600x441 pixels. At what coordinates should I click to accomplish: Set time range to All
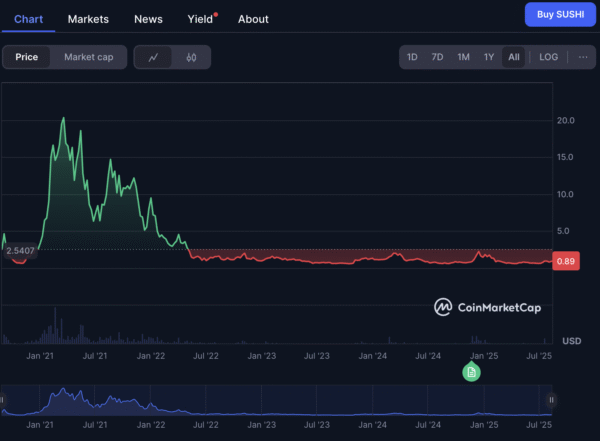click(514, 57)
